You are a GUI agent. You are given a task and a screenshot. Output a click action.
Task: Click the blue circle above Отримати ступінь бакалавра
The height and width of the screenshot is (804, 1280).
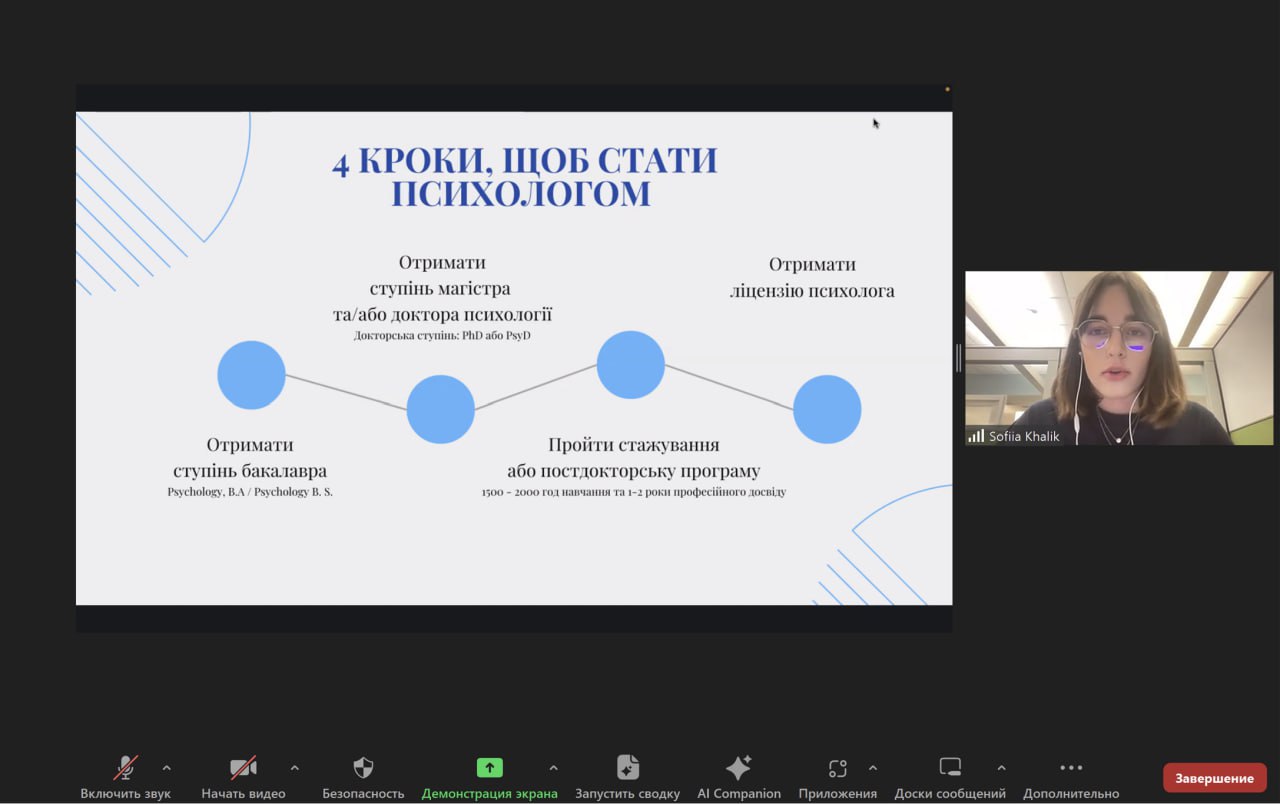coord(251,375)
